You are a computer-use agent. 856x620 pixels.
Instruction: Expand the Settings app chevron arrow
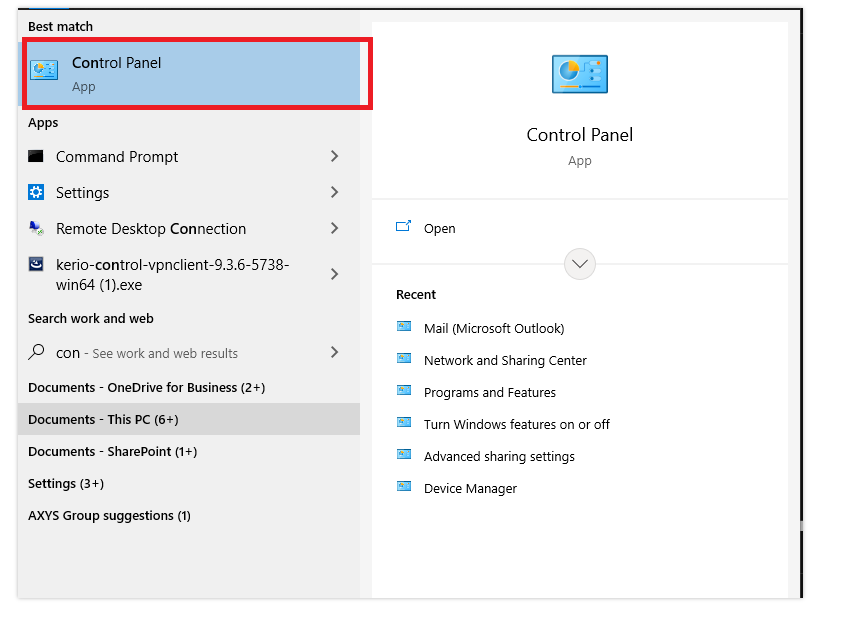click(335, 192)
